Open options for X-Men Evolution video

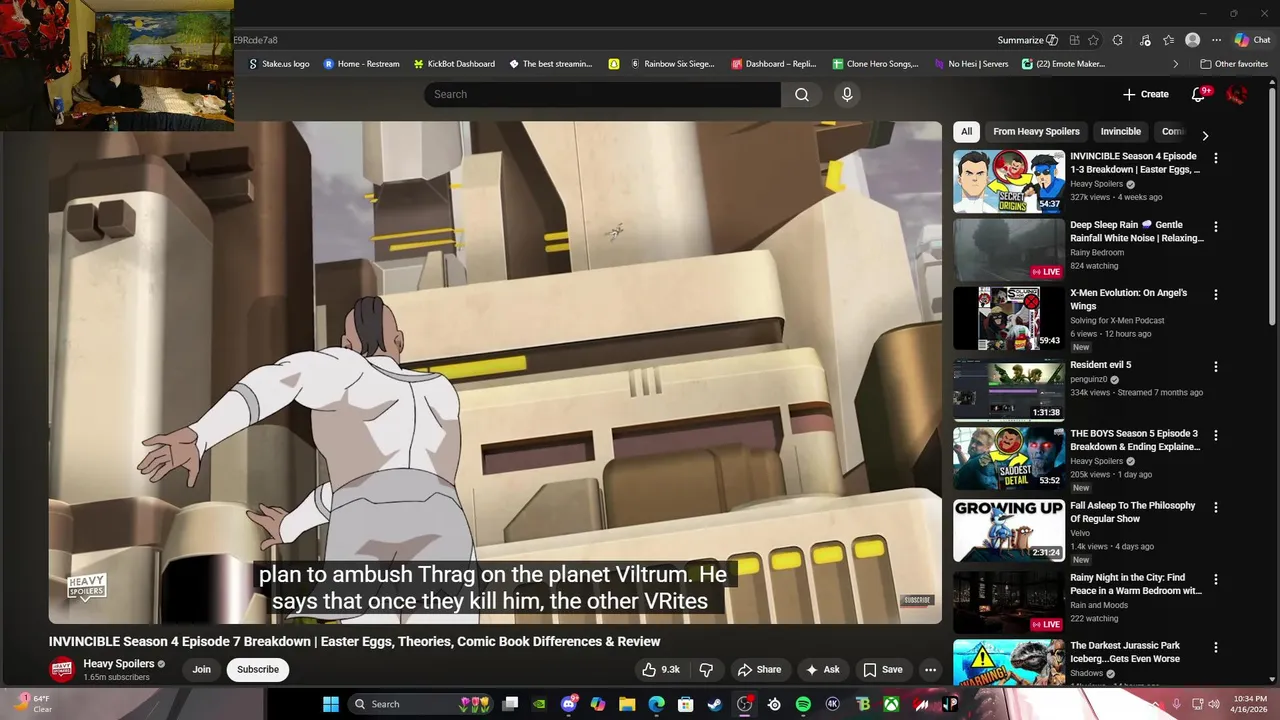1216,295
